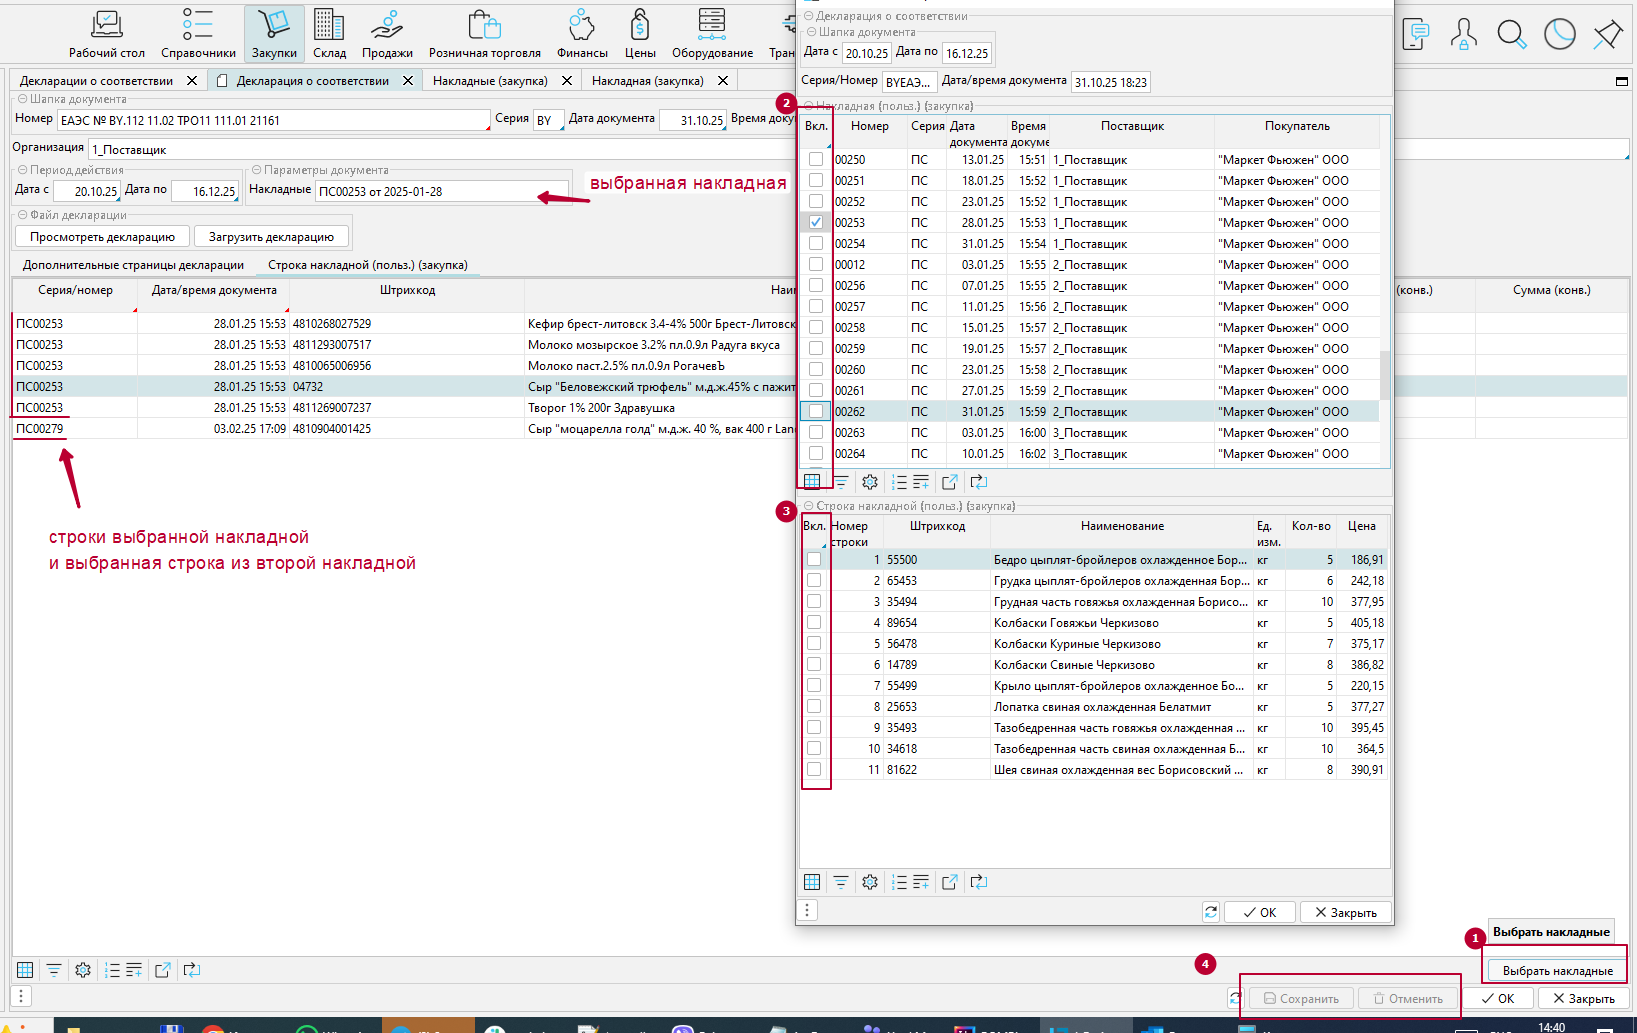
Task: Click the magnifying glass search icon
Action: [x=1511, y=35]
